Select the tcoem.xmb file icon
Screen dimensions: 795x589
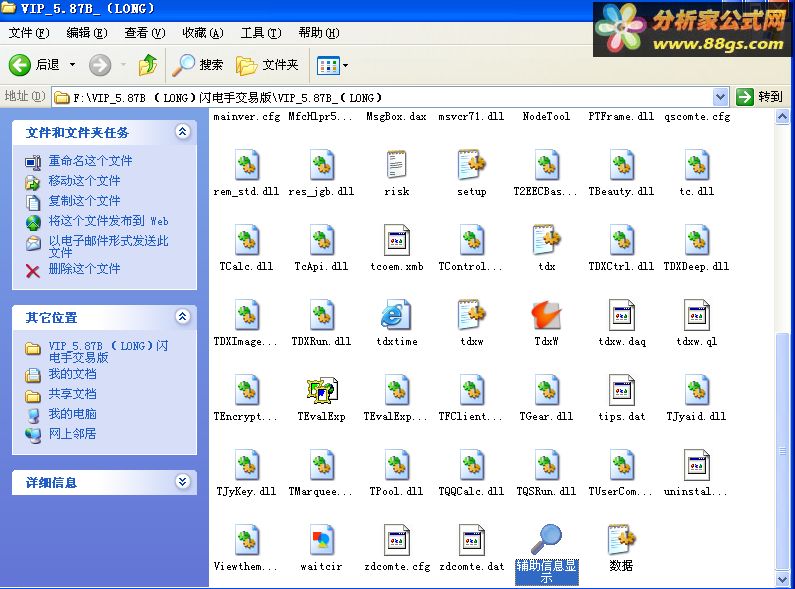tap(396, 240)
